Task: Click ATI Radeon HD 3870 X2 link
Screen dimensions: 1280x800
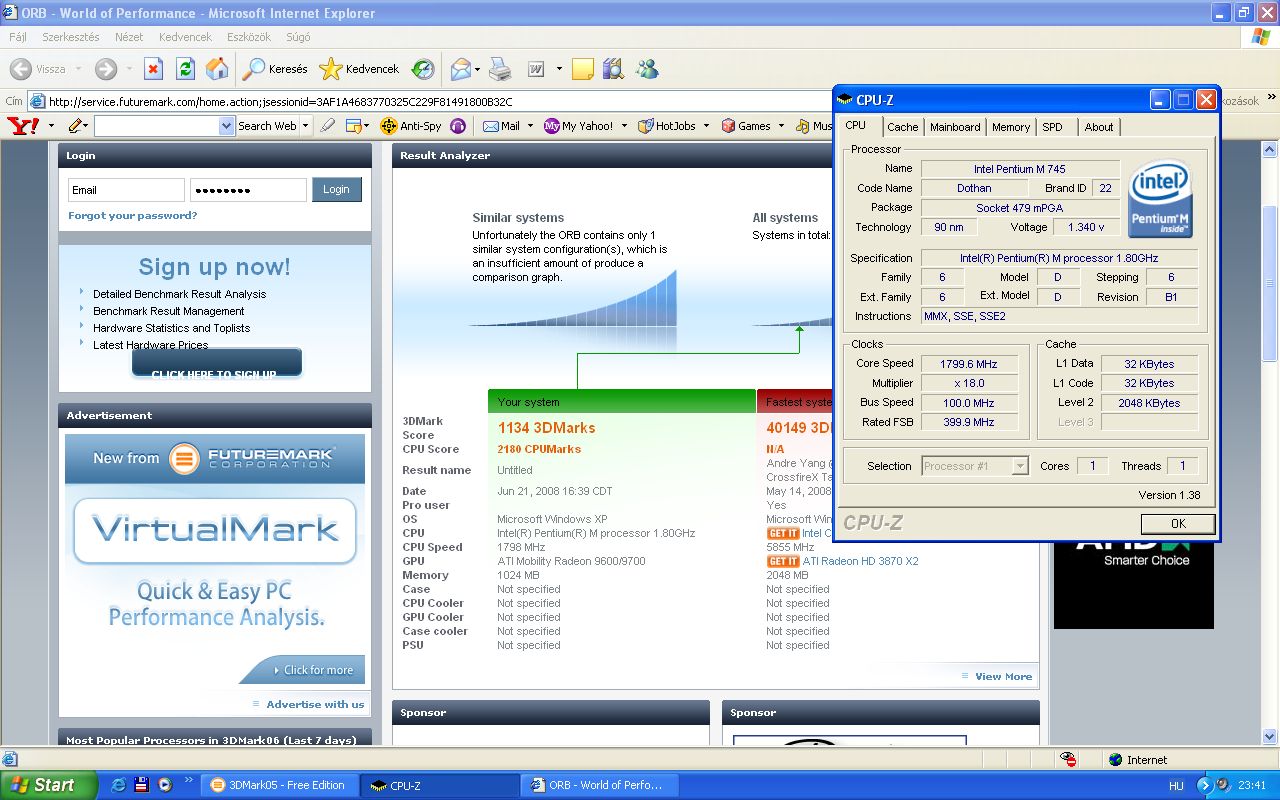Action: pyautogui.click(x=860, y=561)
